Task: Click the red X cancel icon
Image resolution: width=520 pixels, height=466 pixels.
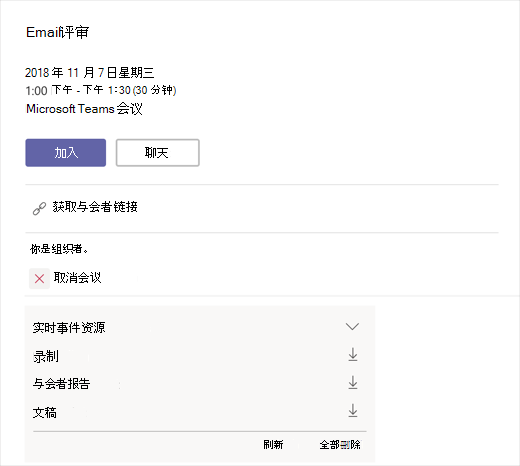Action: coord(39,279)
